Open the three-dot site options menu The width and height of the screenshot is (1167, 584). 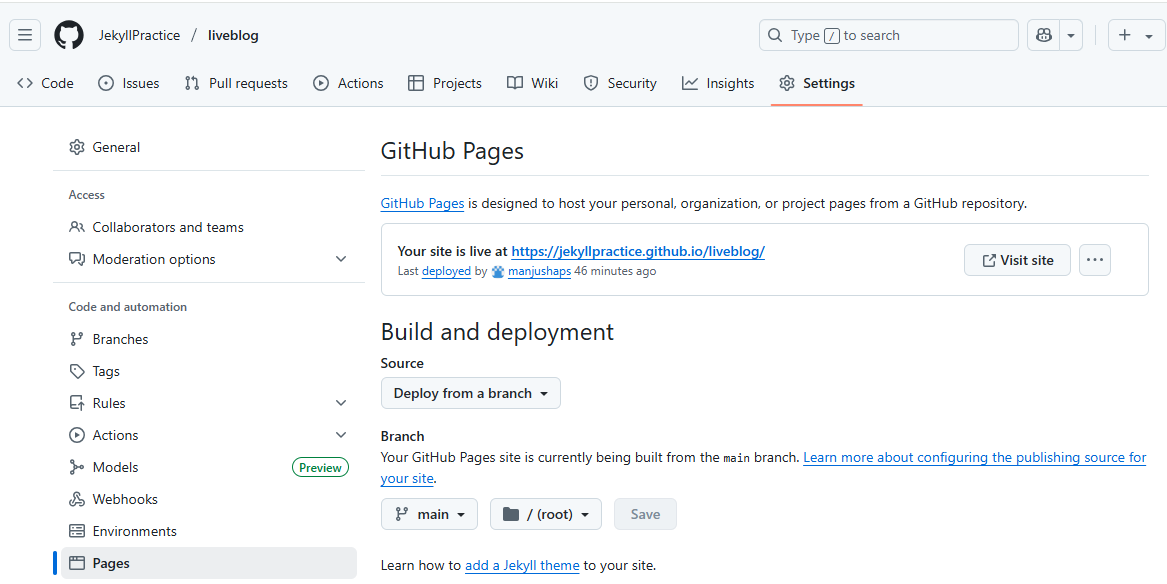tap(1094, 260)
